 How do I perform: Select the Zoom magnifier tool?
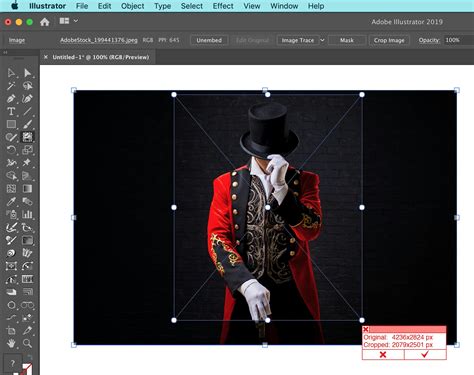27,343
